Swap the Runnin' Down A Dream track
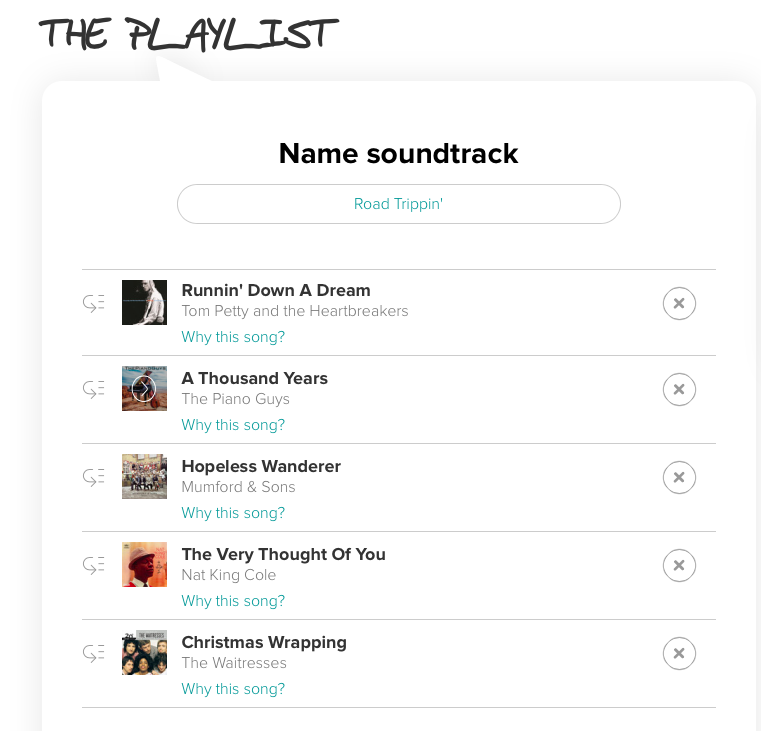Screen dimensions: 761x731 click(94, 303)
